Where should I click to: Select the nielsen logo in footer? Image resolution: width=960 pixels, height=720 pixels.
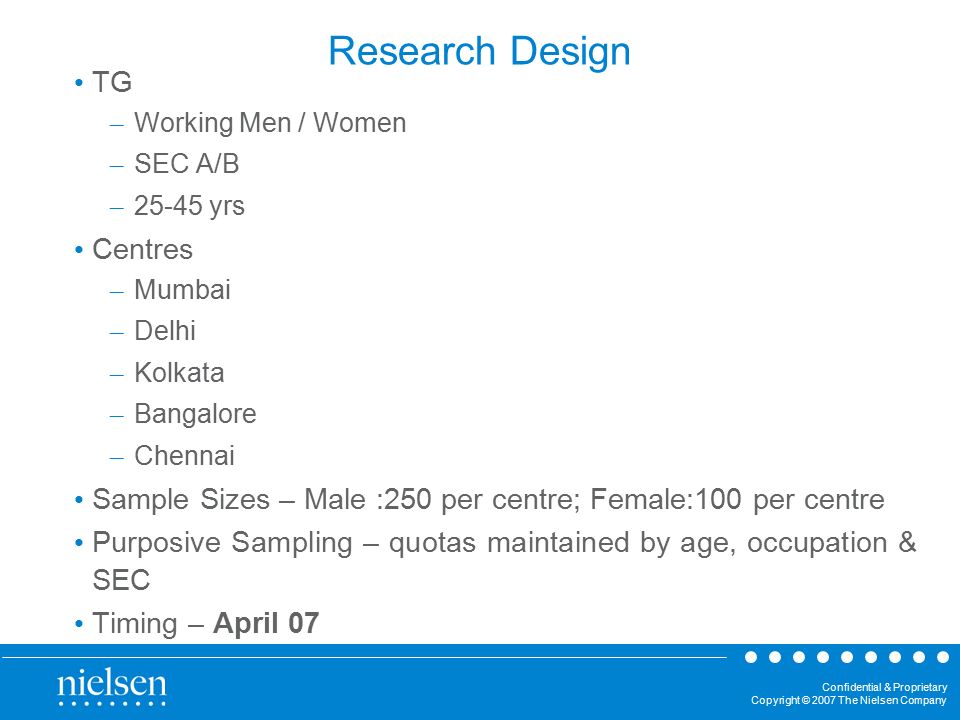pos(111,687)
